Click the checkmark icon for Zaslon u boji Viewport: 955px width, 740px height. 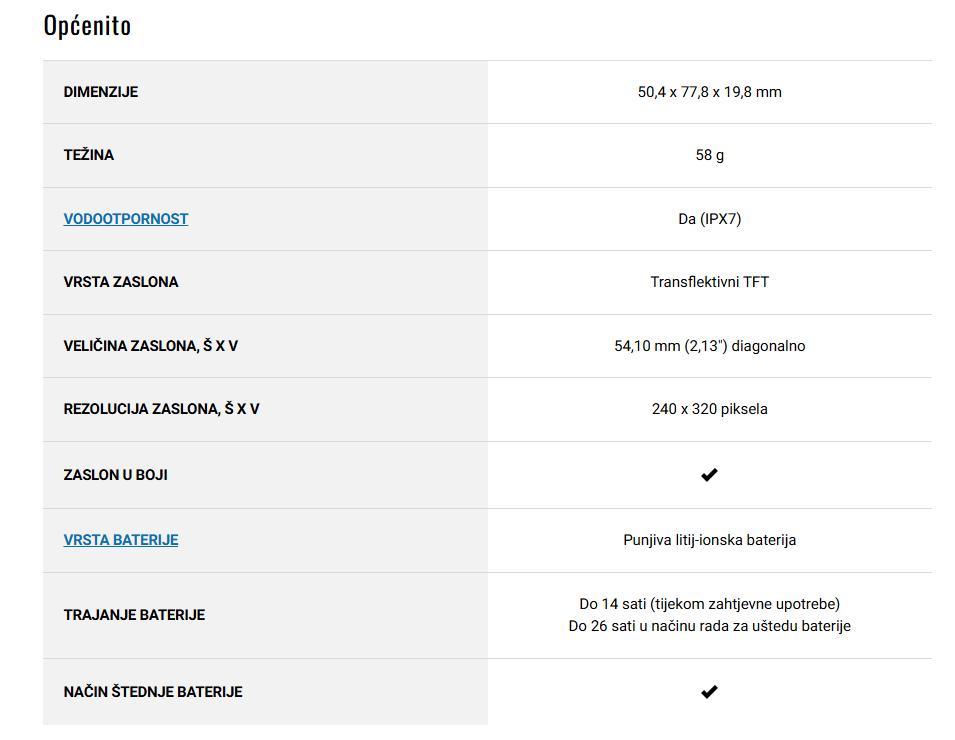click(x=710, y=474)
